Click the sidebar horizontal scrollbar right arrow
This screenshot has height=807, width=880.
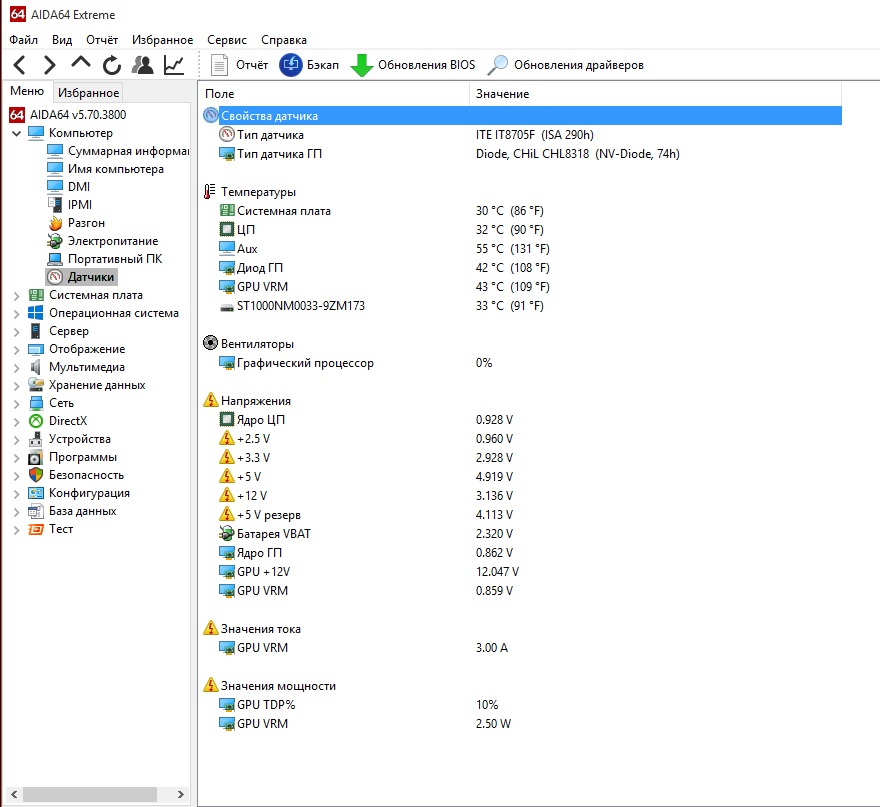tap(181, 794)
